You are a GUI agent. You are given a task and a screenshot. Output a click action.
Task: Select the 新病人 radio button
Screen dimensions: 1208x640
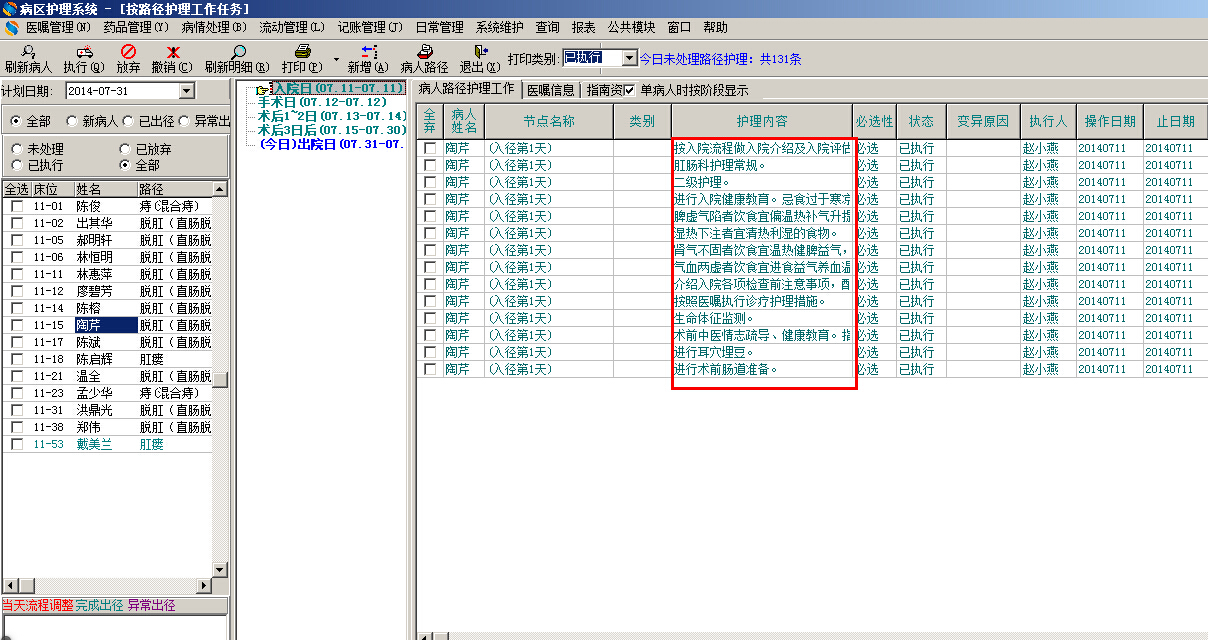(72, 121)
